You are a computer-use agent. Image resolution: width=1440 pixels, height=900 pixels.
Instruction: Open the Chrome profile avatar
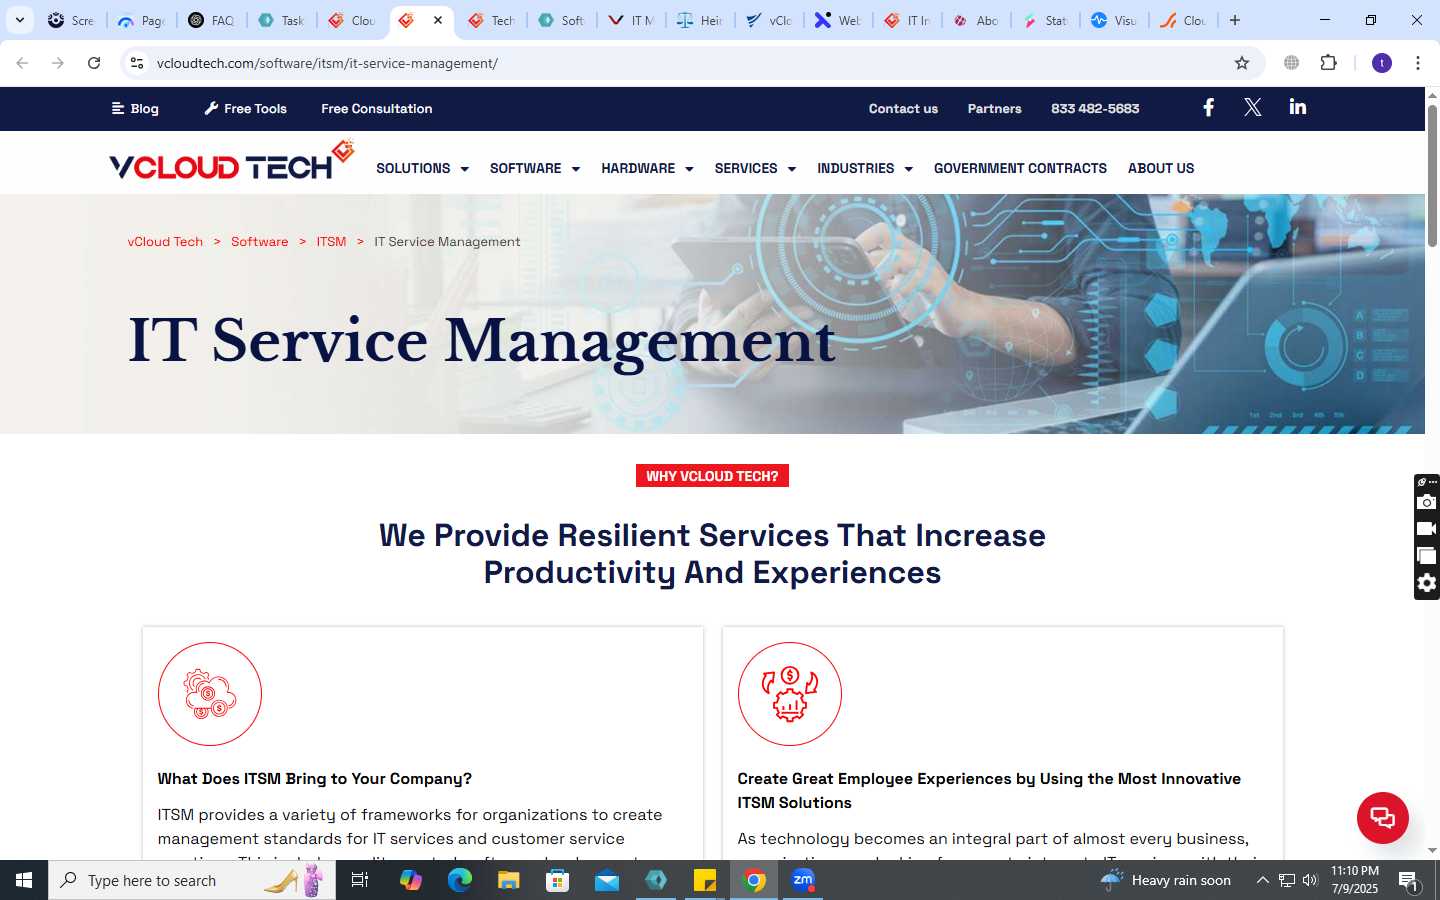pyautogui.click(x=1382, y=63)
